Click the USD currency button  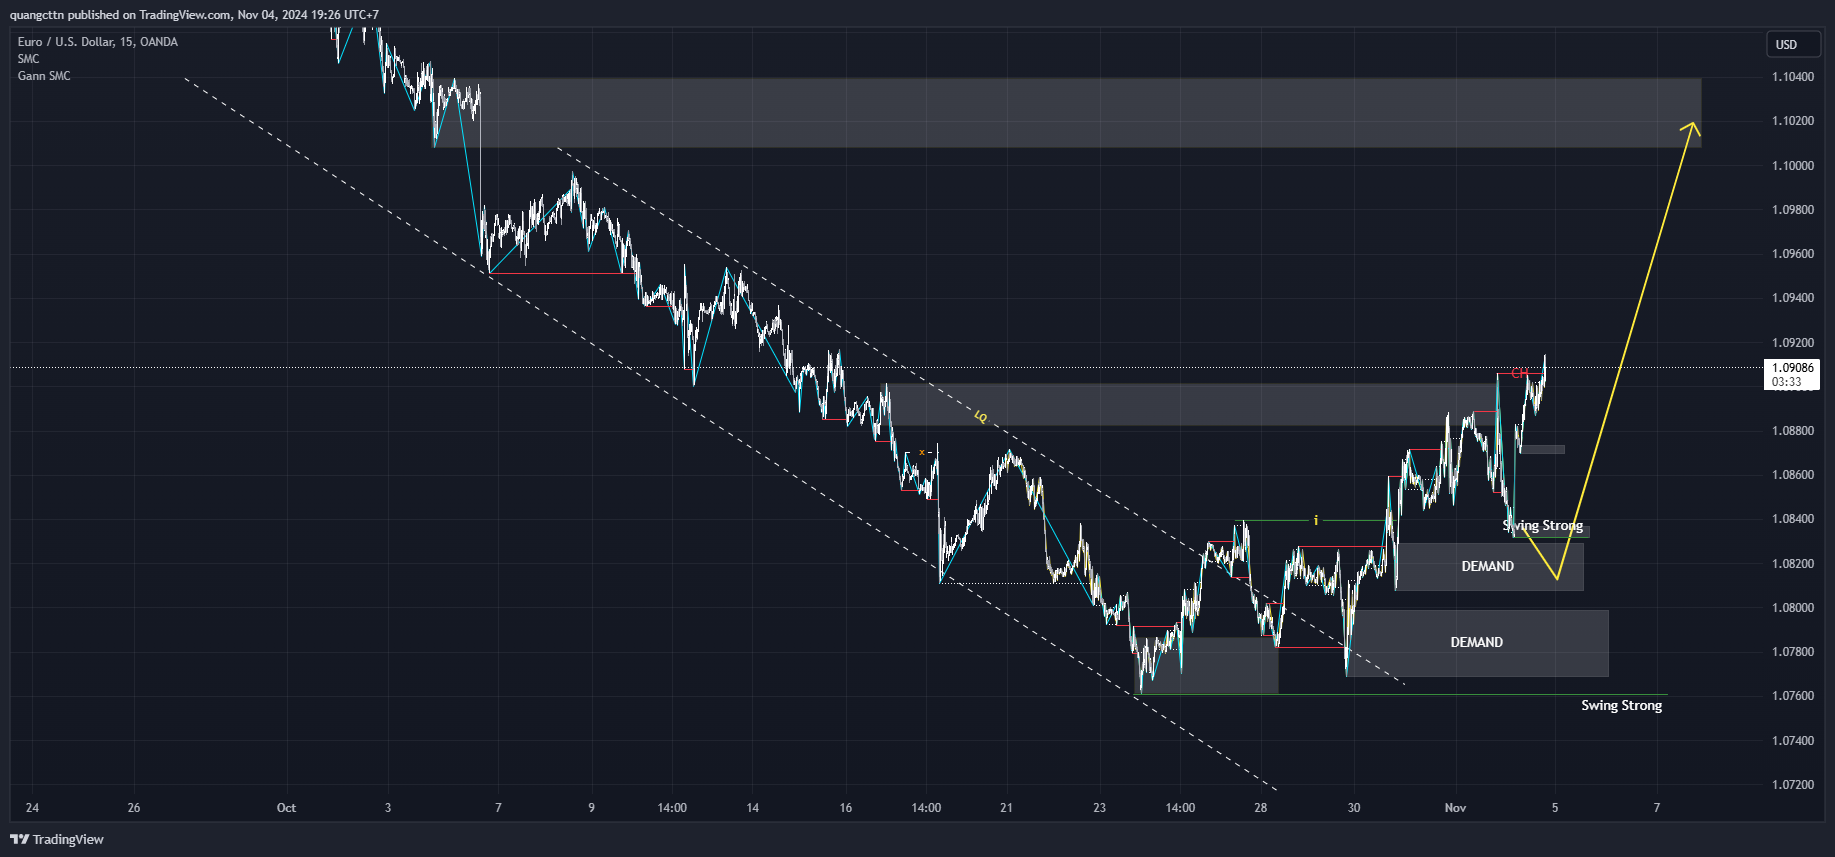(x=1792, y=45)
